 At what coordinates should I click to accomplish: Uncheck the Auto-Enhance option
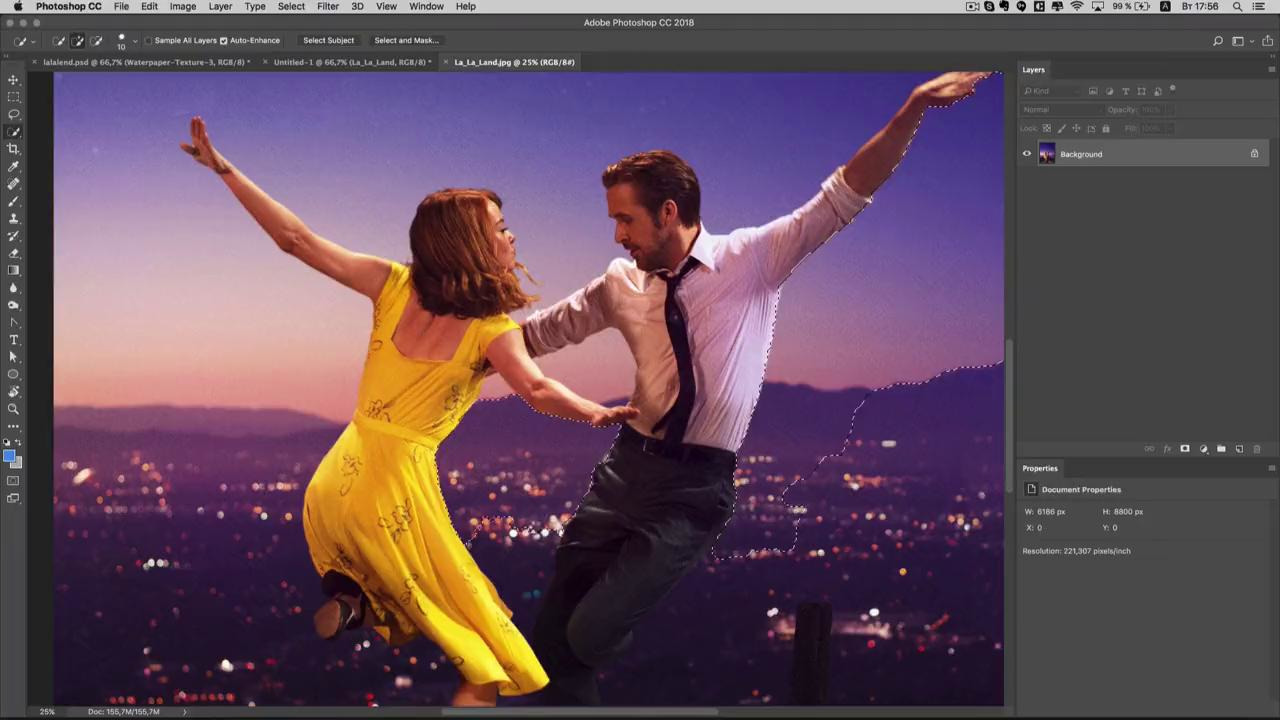click(223, 41)
